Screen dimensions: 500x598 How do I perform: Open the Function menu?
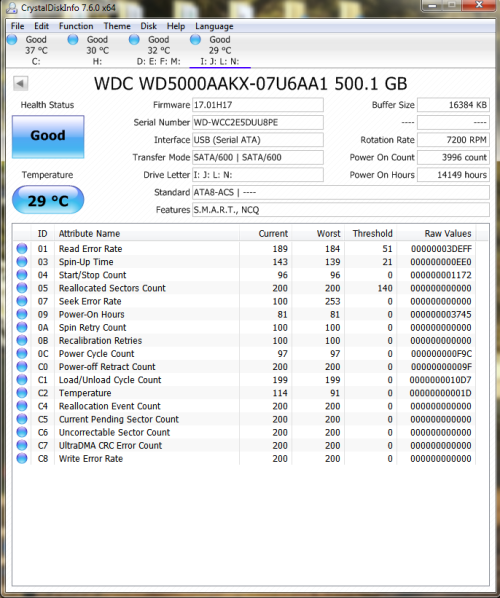pyautogui.click(x=76, y=26)
